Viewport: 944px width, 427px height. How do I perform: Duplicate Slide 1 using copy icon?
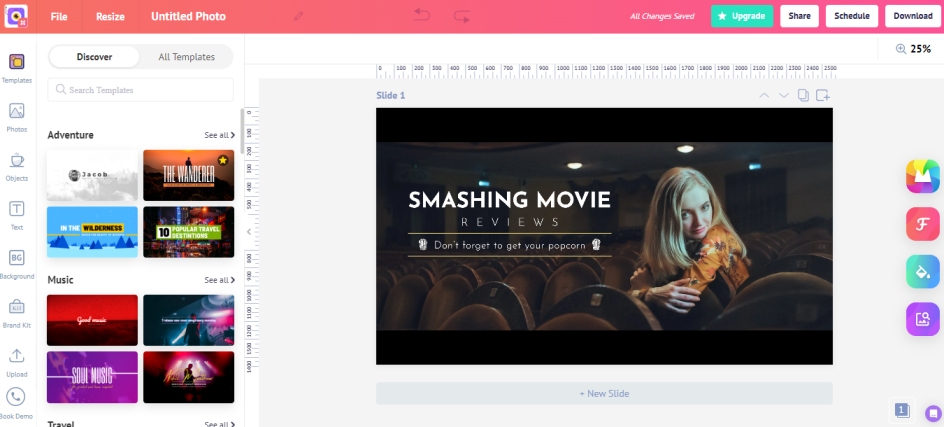(x=803, y=95)
